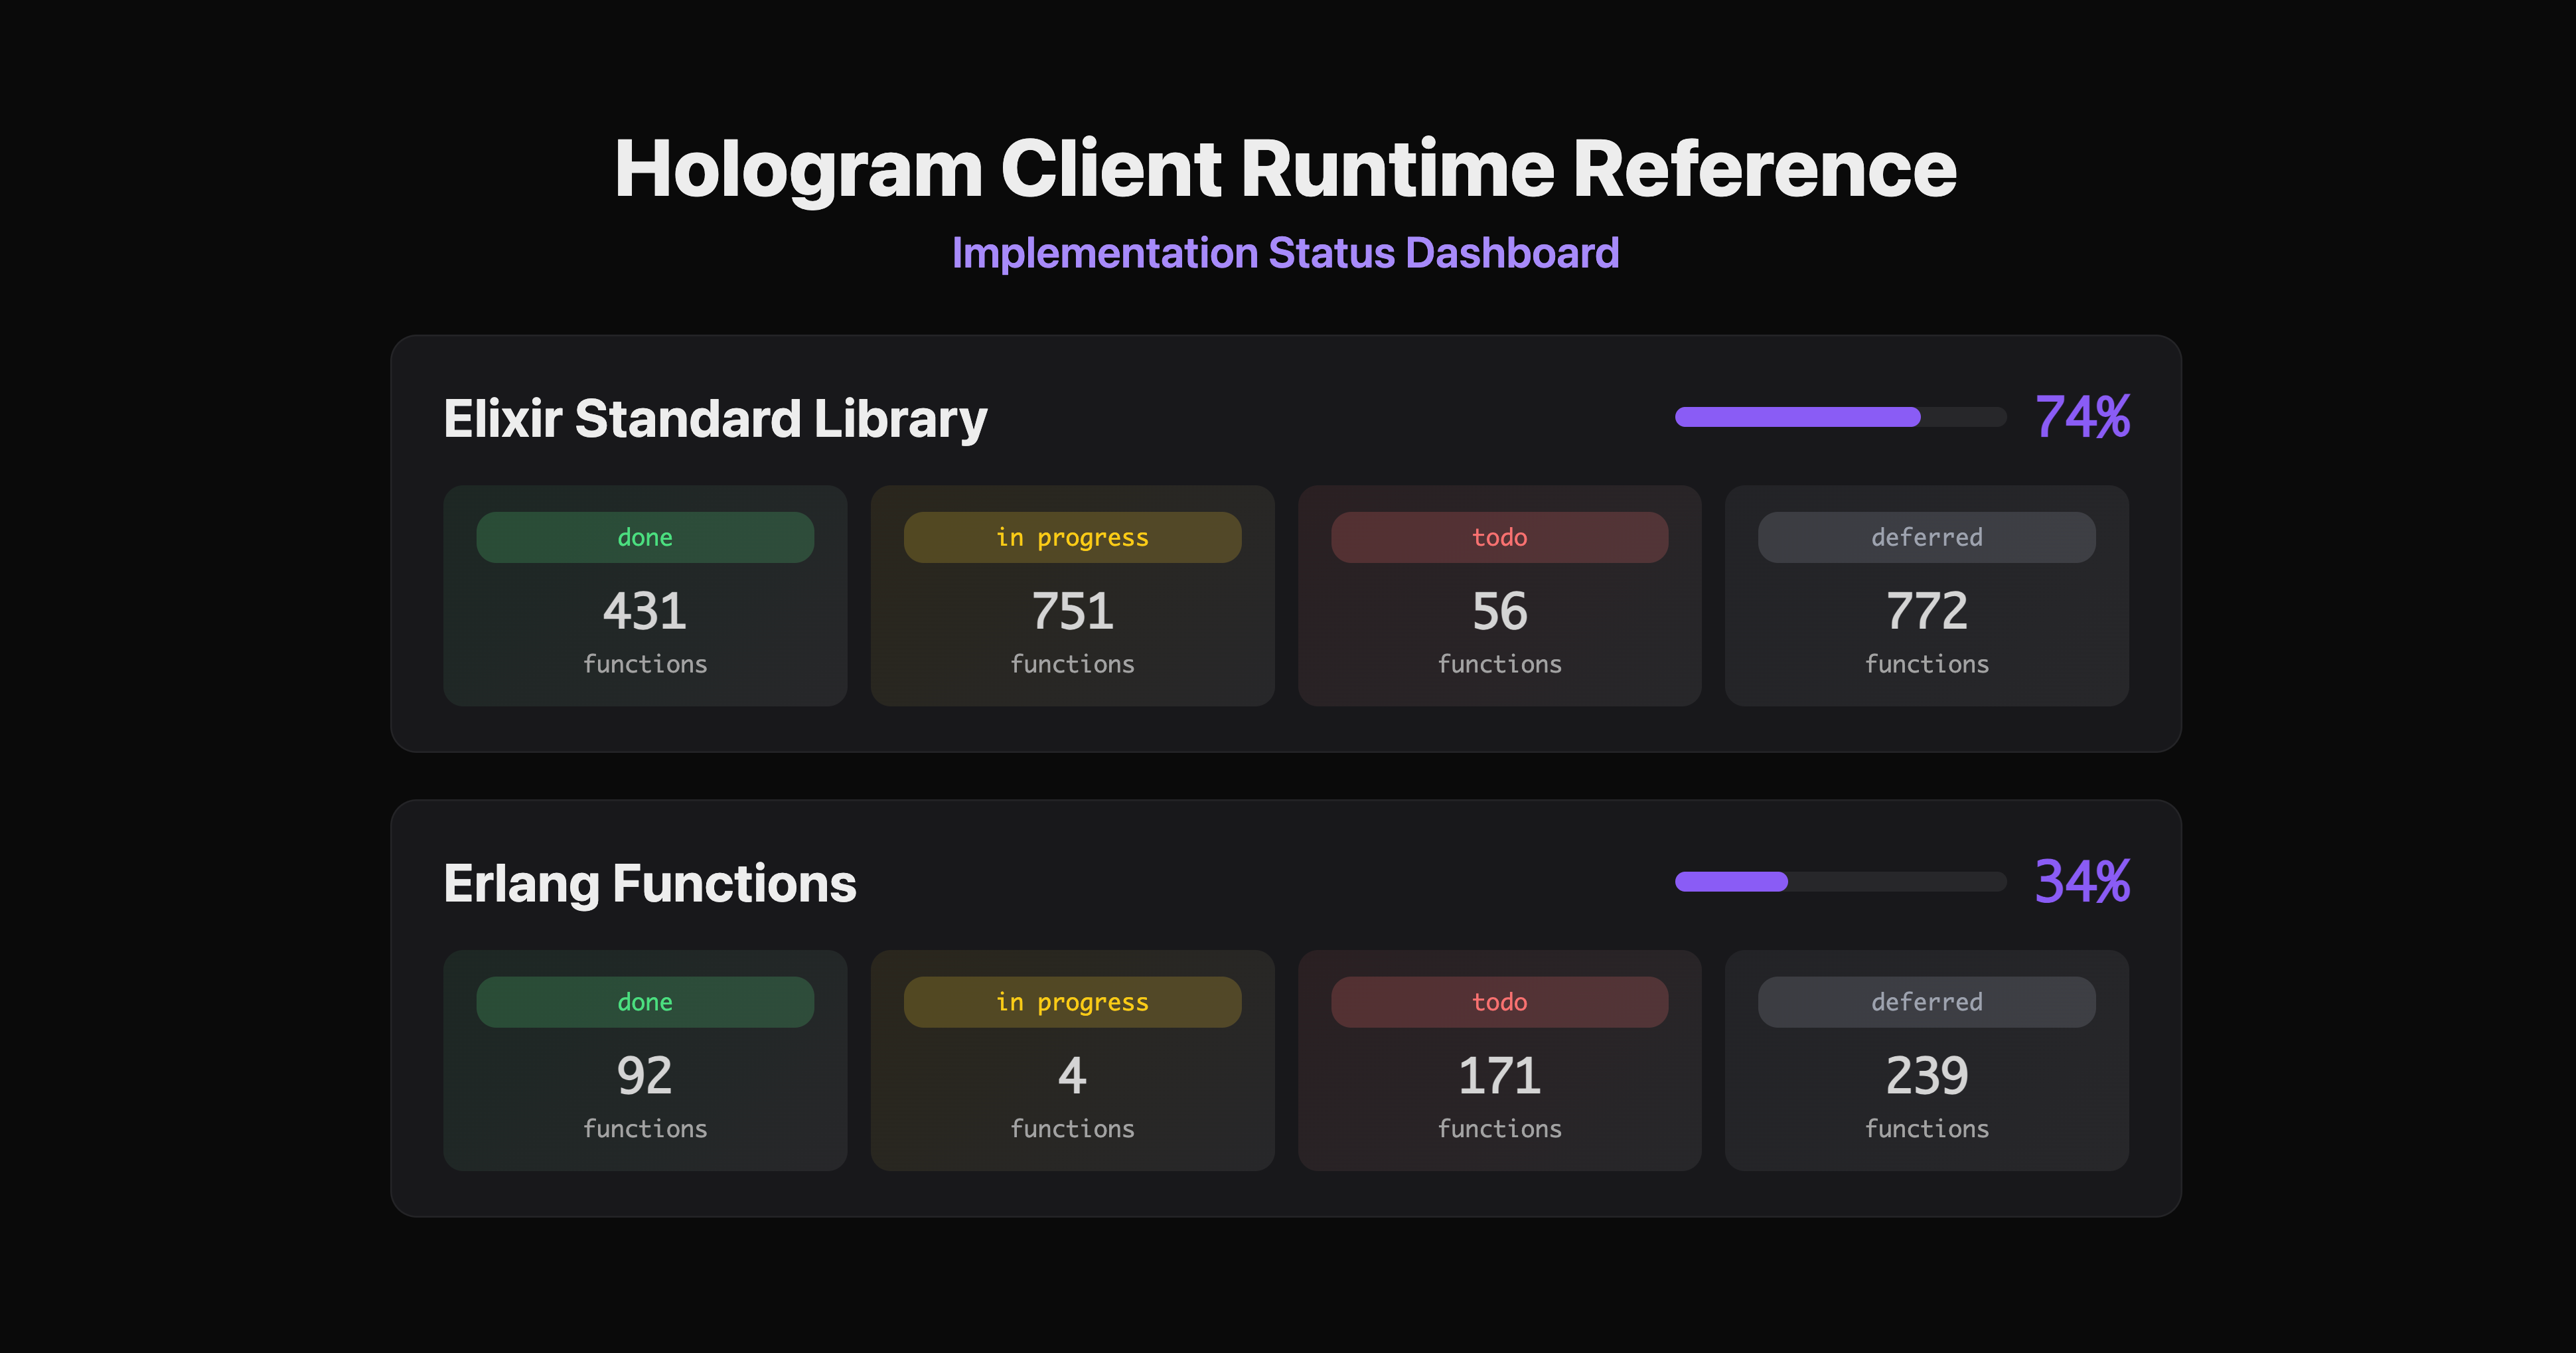Click the Elixir done status badge
This screenshot has height=1353, width=2576.
click(645, 537)
